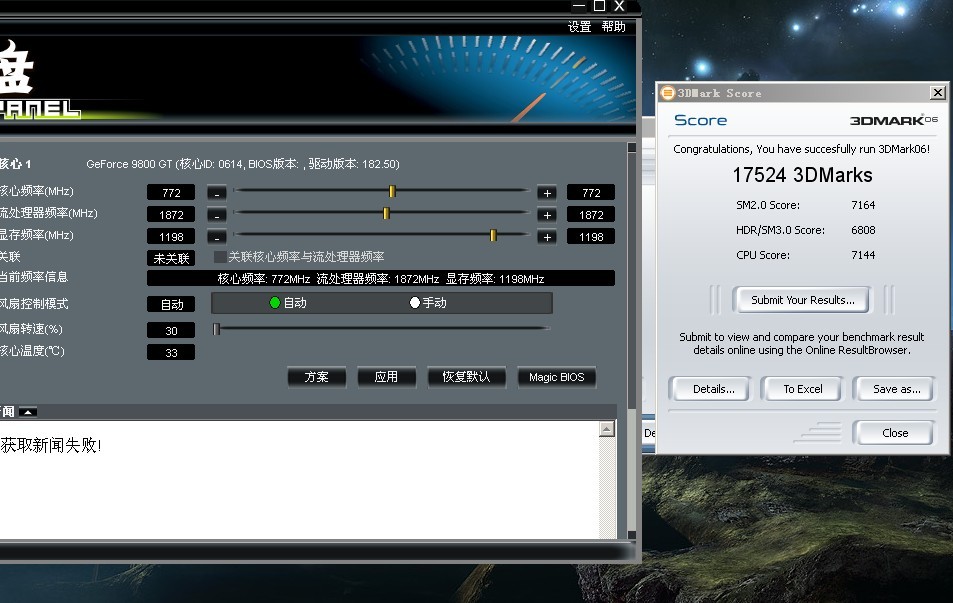Select automatic (自动) fan control mode
953x603 pixels.
(x=276, y=303)
